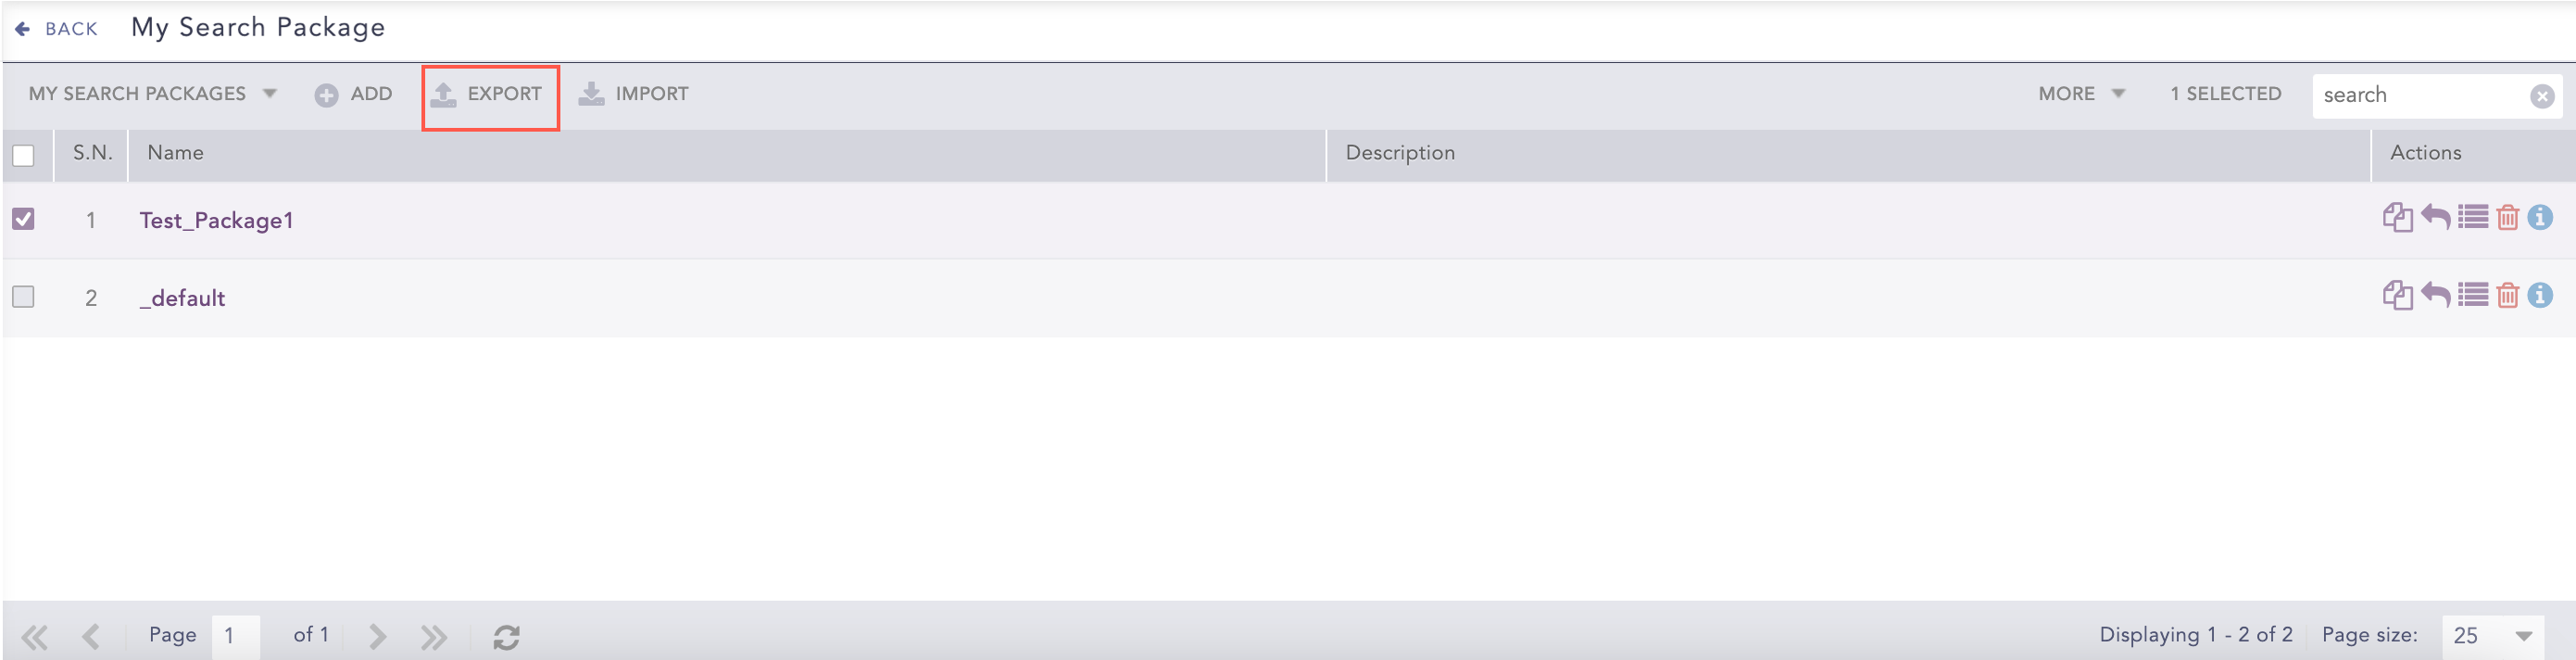Click the clone icon for _default
This screenshot has width=2576, height=660.
point(2397,295)
